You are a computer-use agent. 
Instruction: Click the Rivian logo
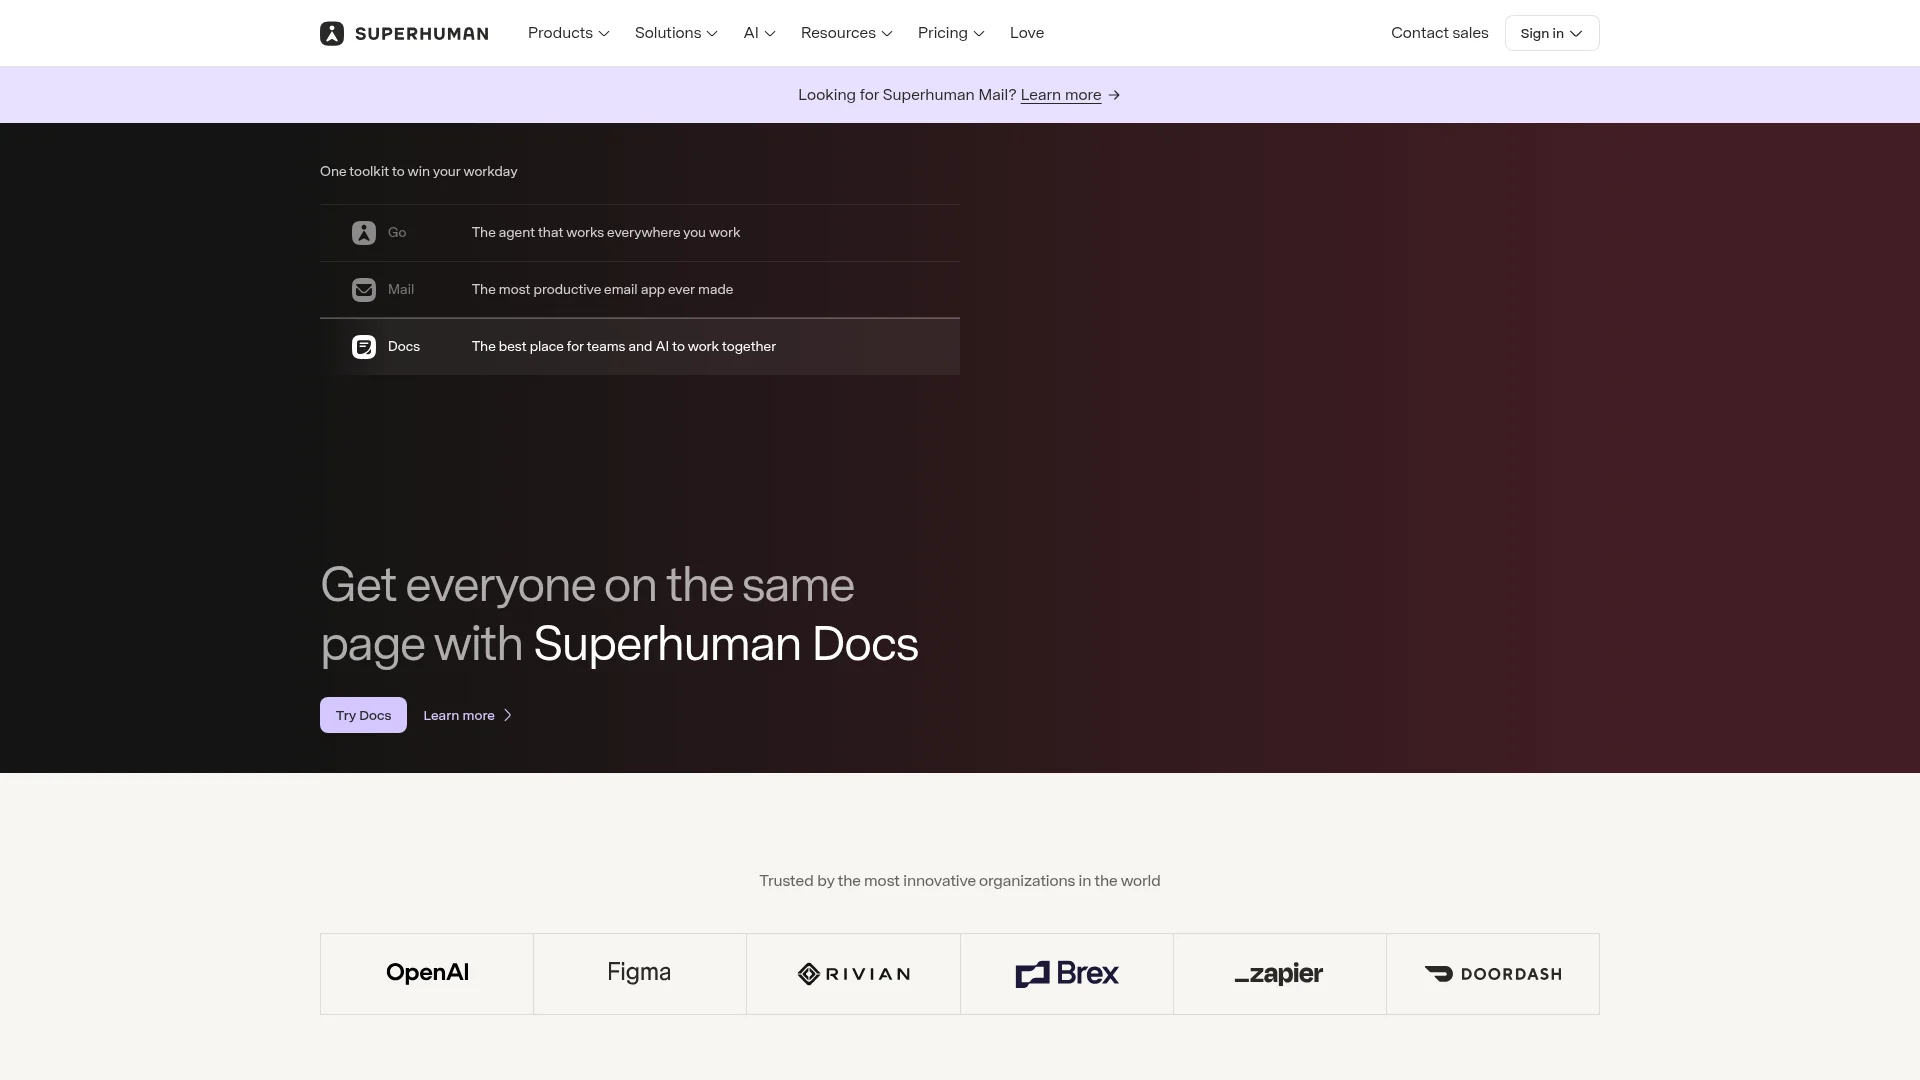[853, 974]
